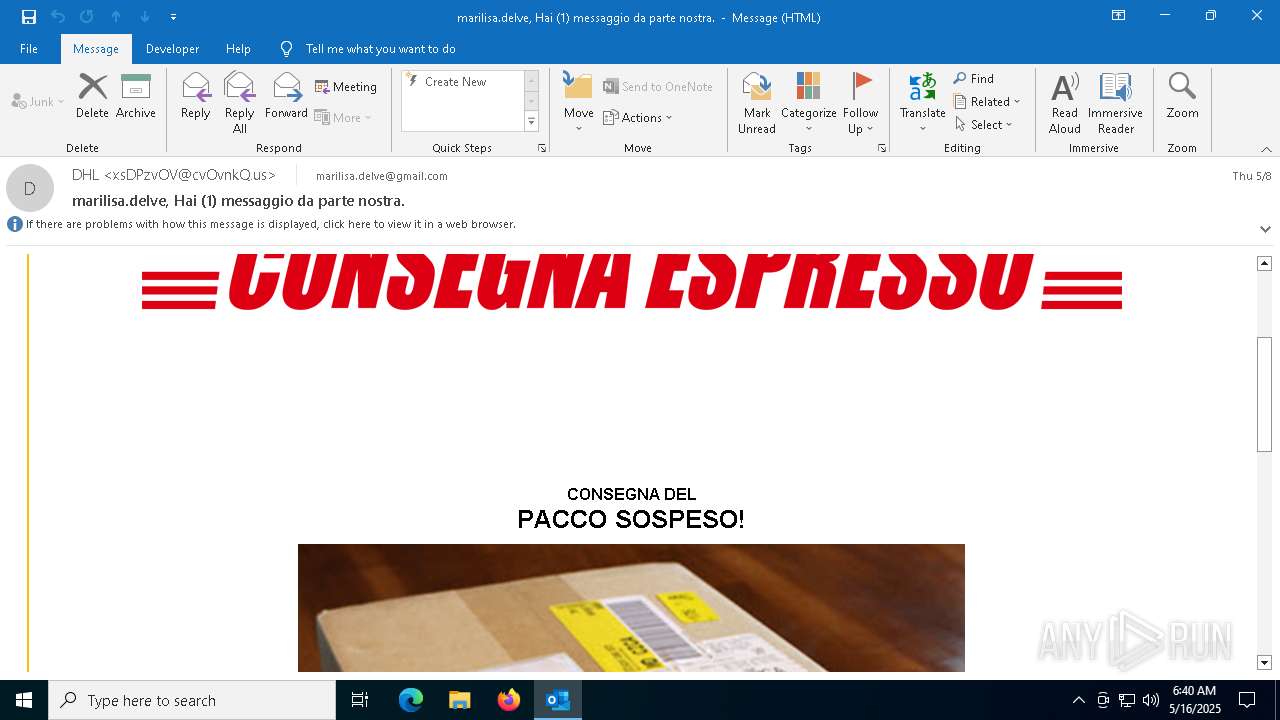The height and width of the screenshot is (720, 1280).
Task: Click the DHL sender address
Action: pos(174,175)
